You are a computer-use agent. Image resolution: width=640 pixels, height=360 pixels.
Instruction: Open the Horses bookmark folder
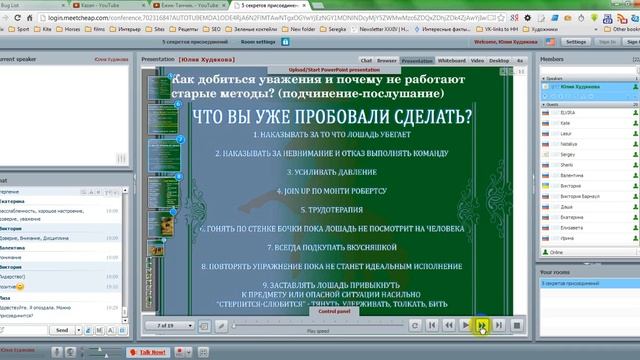[x=68, y=29]
